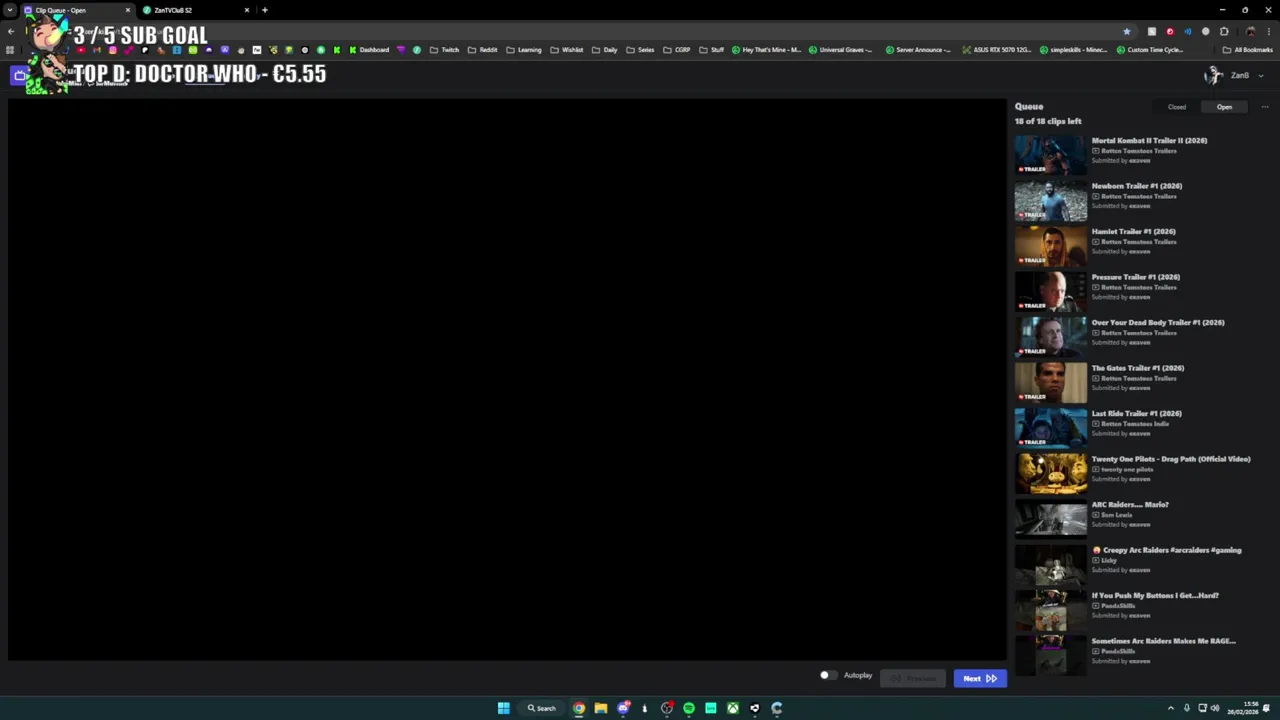Open the Stuff bookmarks folder
Image resolution: width=1280 pixels, height=720 pixels.
(x=711, y=50)
